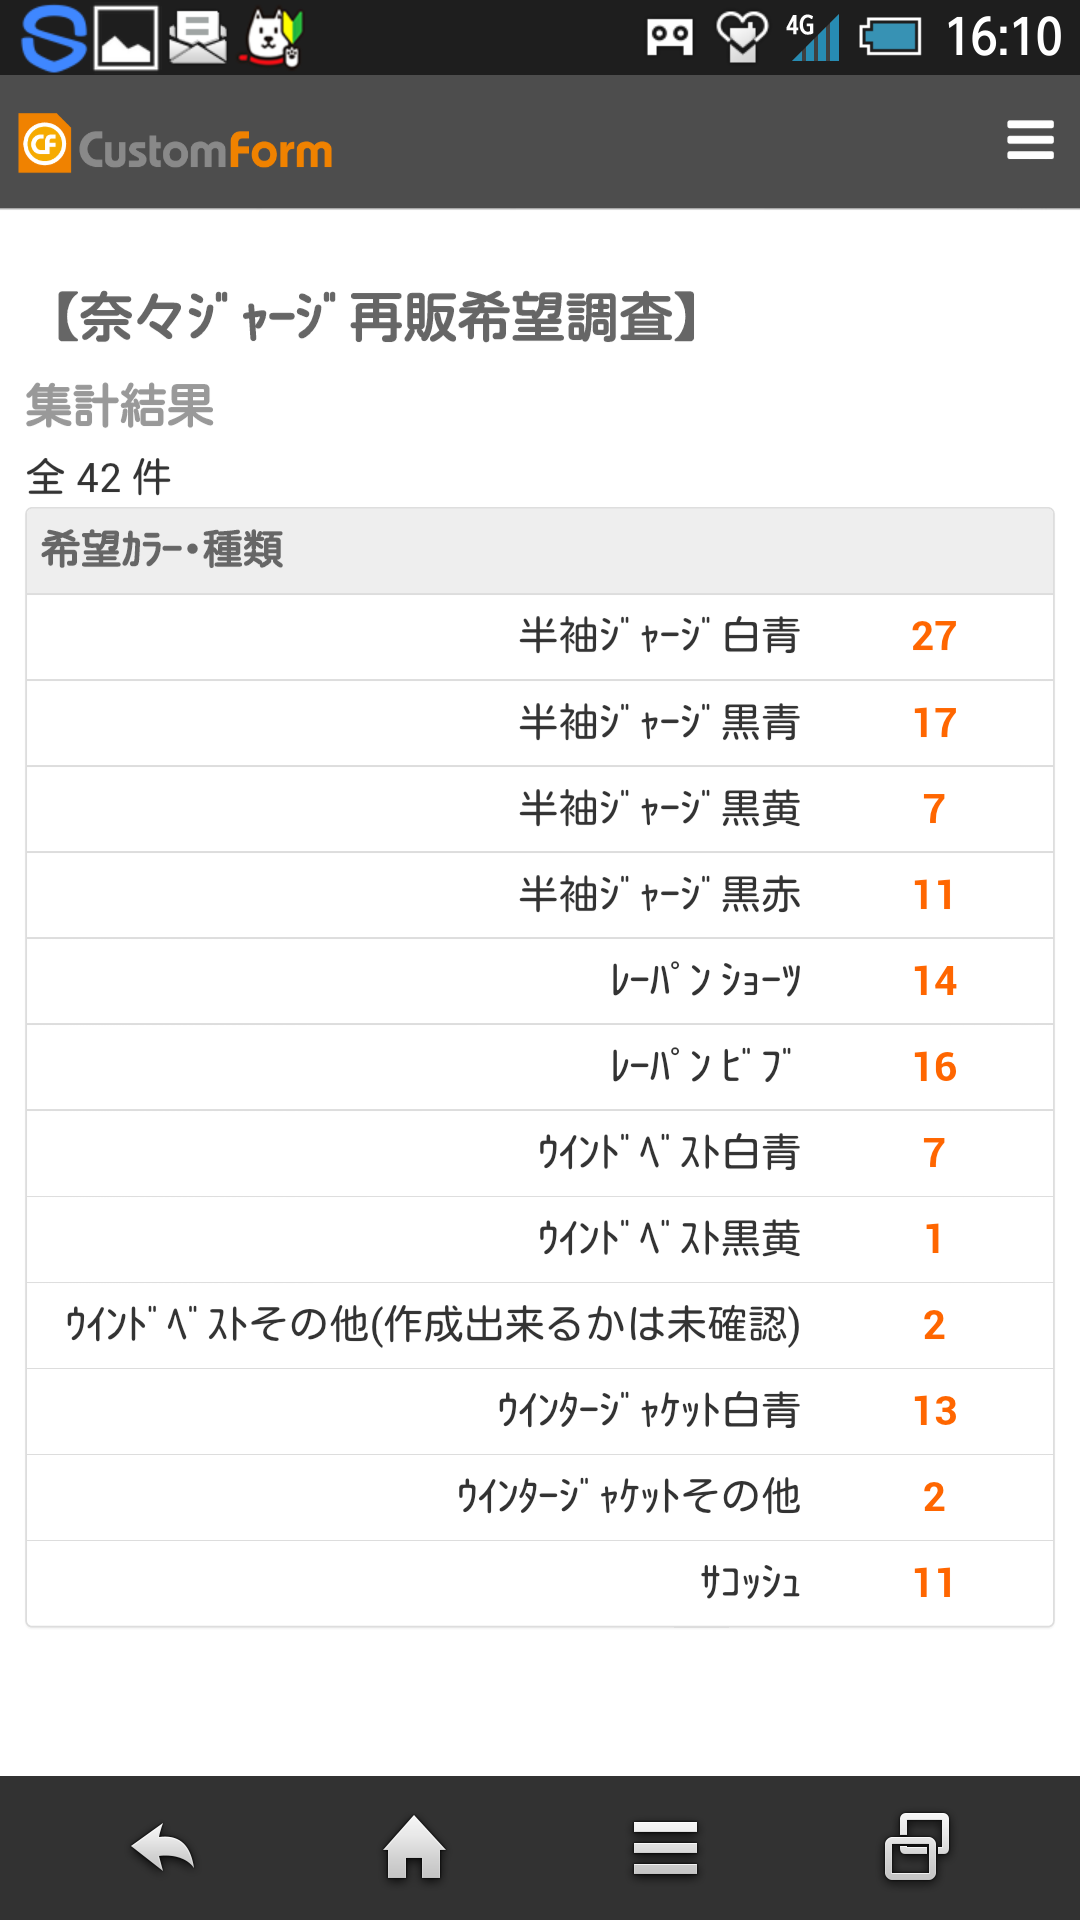
Task: Tap the mail notification icon
Action: [198, 38]
